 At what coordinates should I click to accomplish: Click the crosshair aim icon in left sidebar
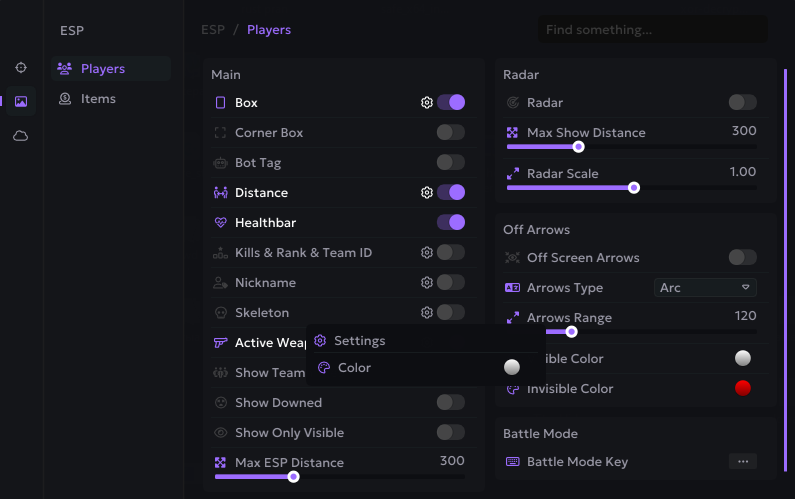click(x=21, y=67)
